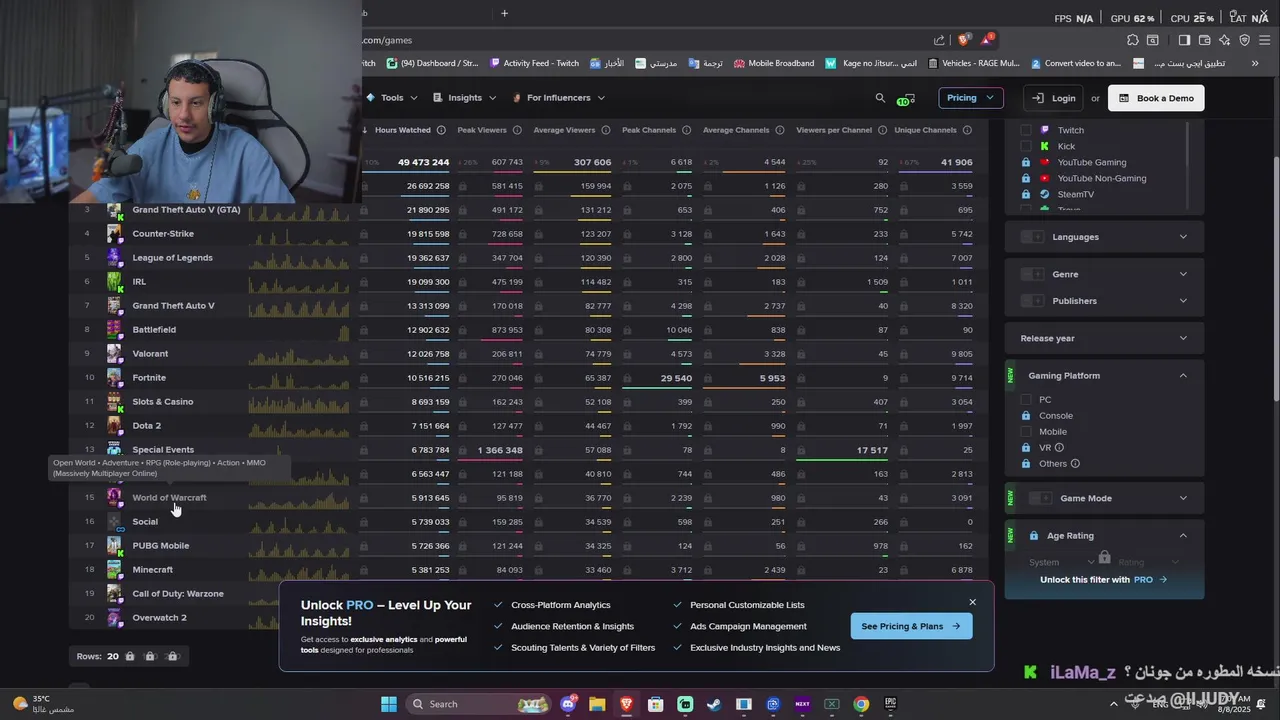Click See Pricing & Plans button

[x=911, y=626]
